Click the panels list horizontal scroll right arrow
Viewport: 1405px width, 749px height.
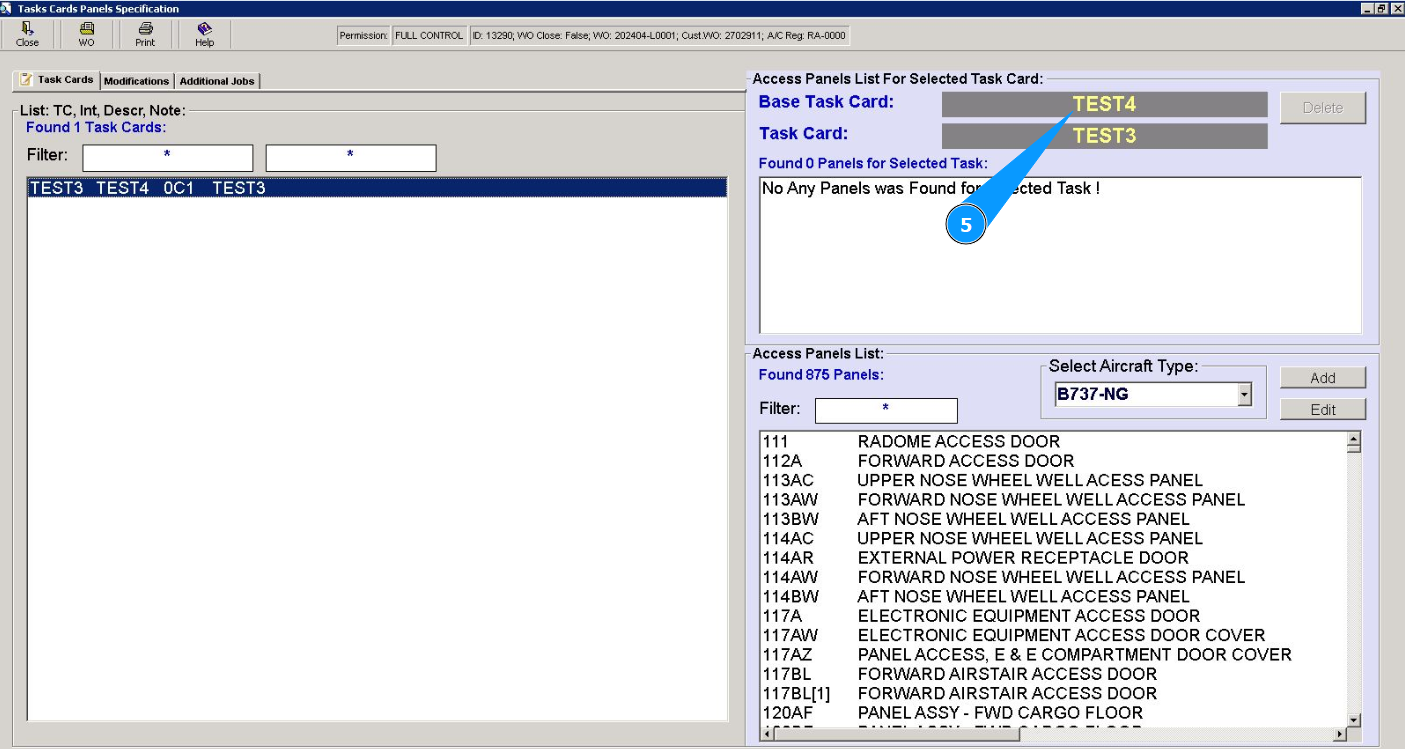1340,734
